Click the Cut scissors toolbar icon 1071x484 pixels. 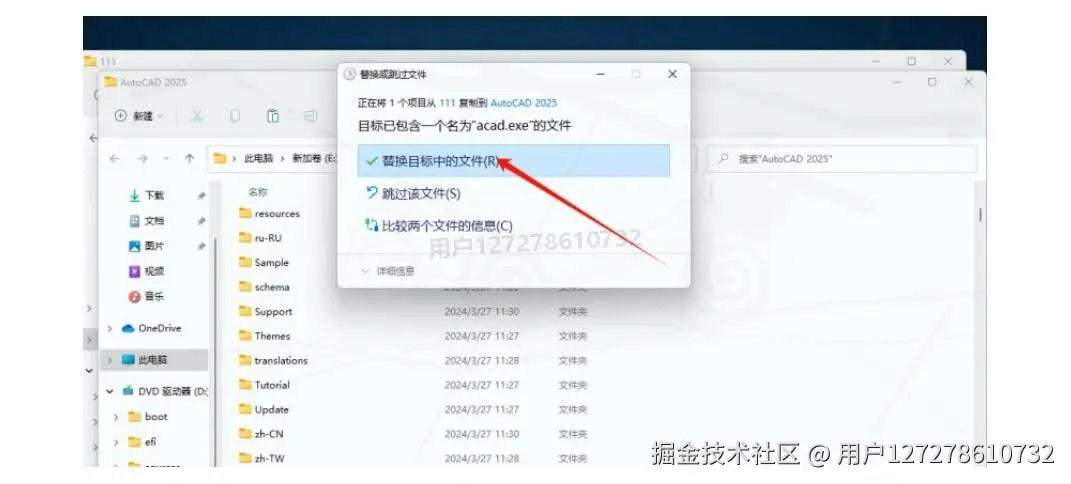(197, 116)
